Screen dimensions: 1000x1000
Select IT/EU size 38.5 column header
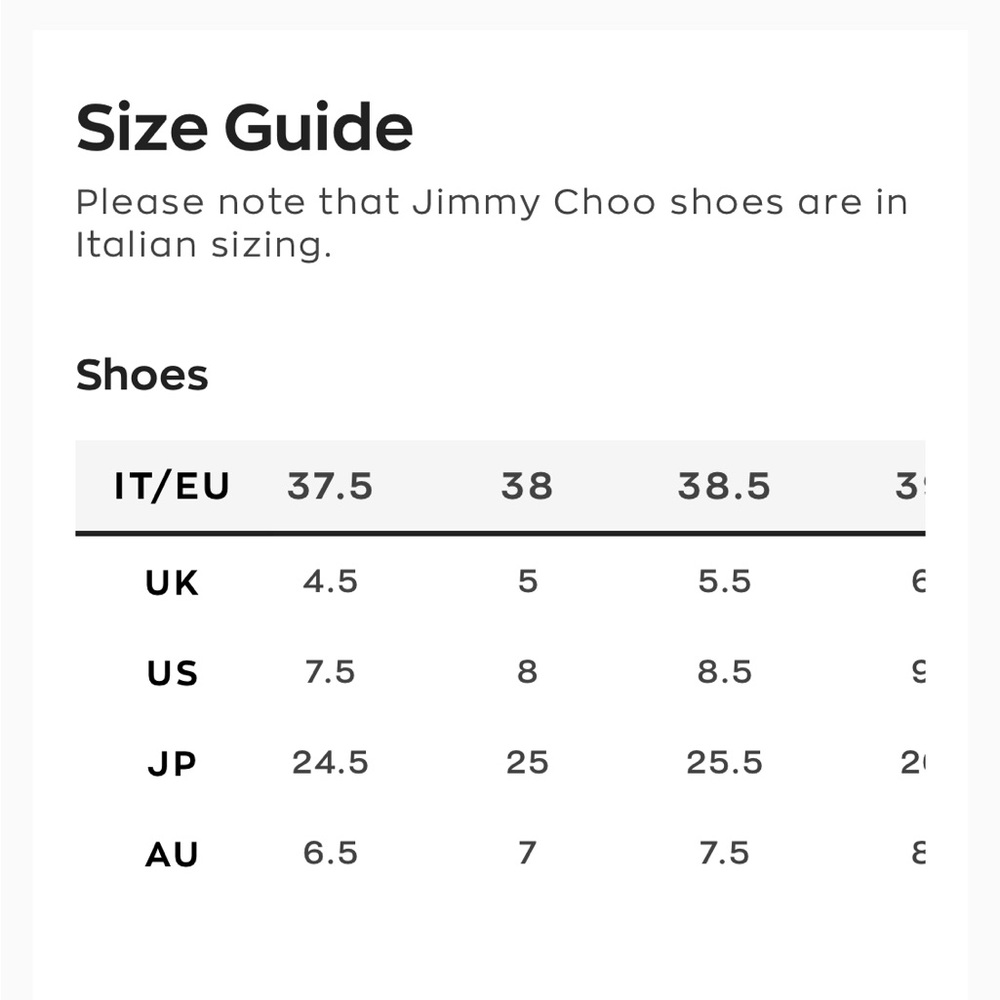[x=724, y=486]
